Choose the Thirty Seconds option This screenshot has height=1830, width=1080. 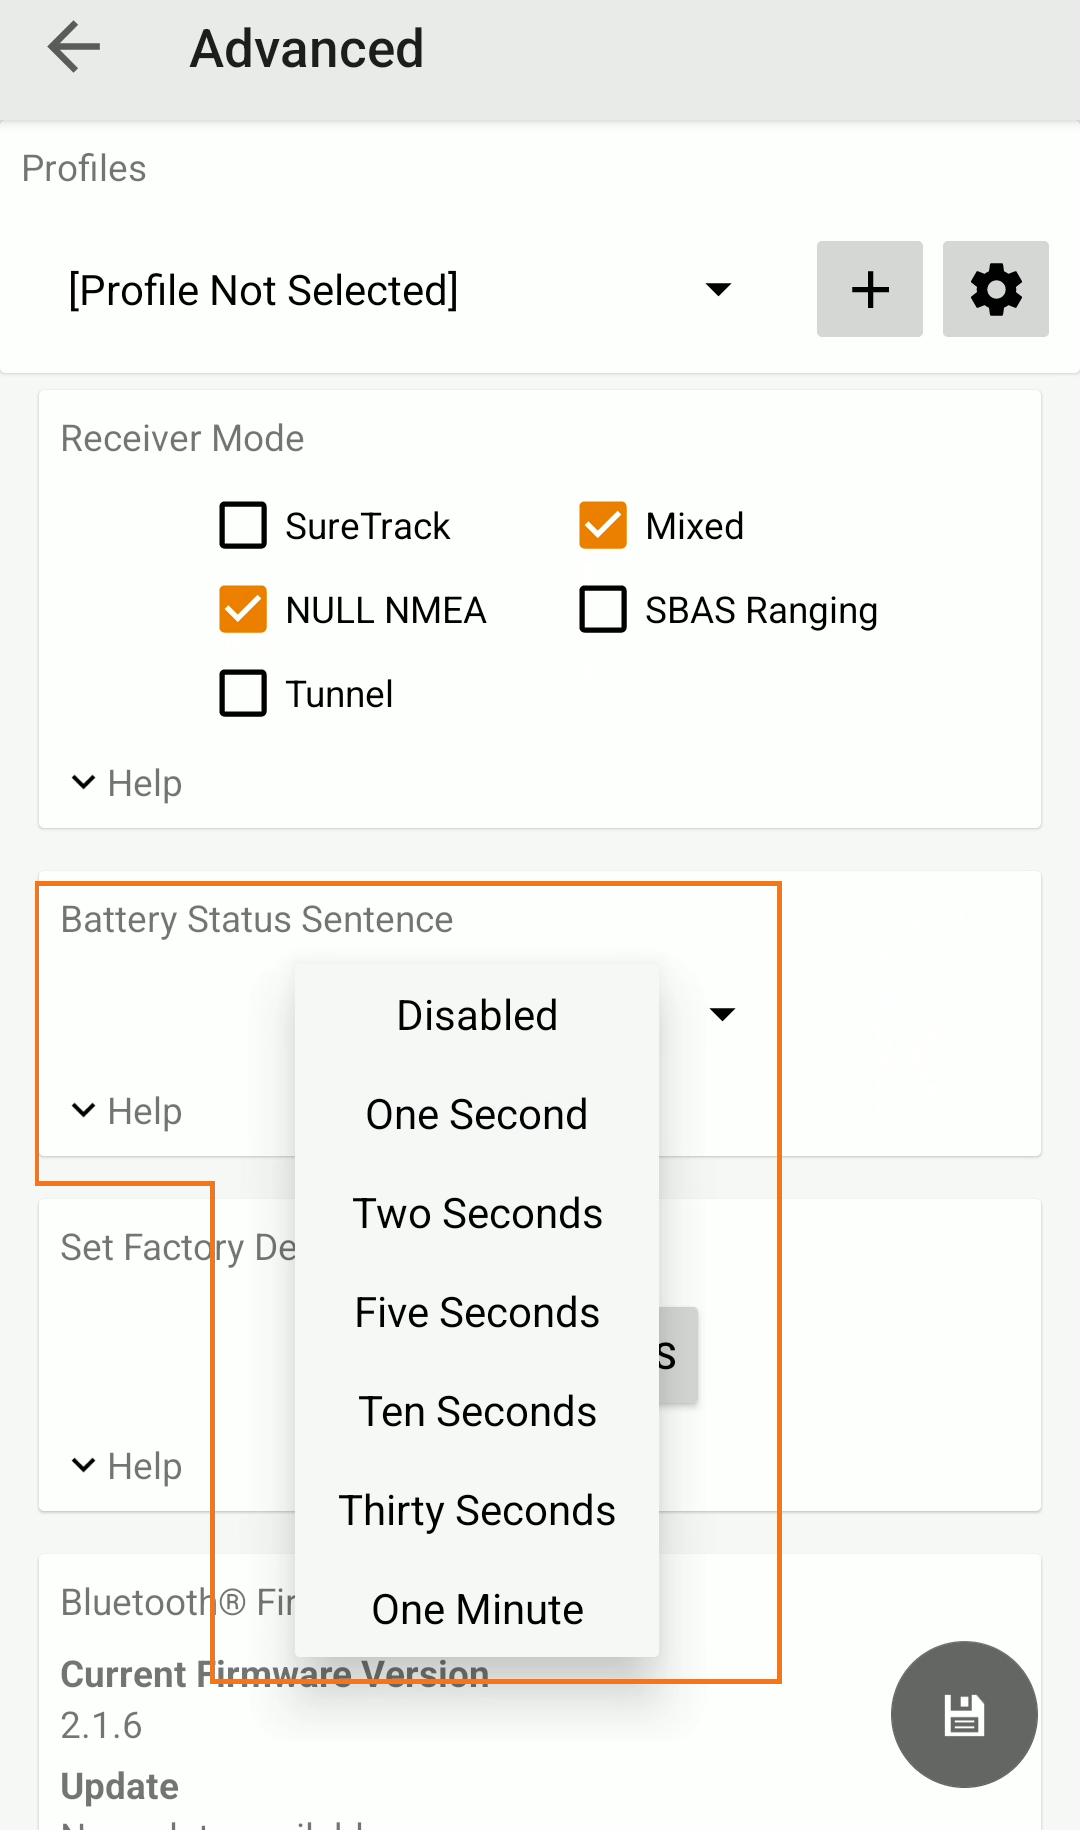point(477,1510)
